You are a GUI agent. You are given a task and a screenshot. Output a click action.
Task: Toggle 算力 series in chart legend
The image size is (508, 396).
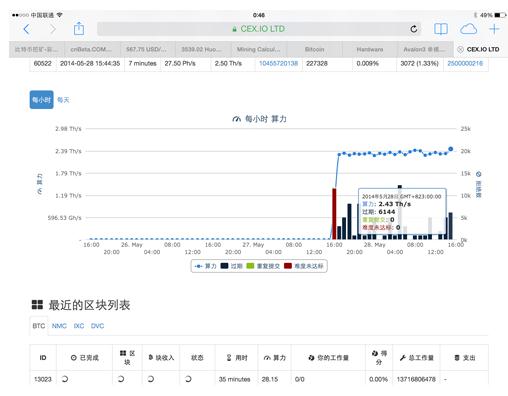coord(206,266)
